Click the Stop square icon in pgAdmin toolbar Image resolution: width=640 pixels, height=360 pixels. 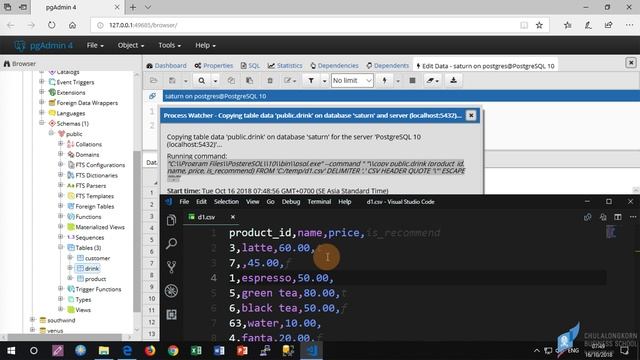(412, 80)
